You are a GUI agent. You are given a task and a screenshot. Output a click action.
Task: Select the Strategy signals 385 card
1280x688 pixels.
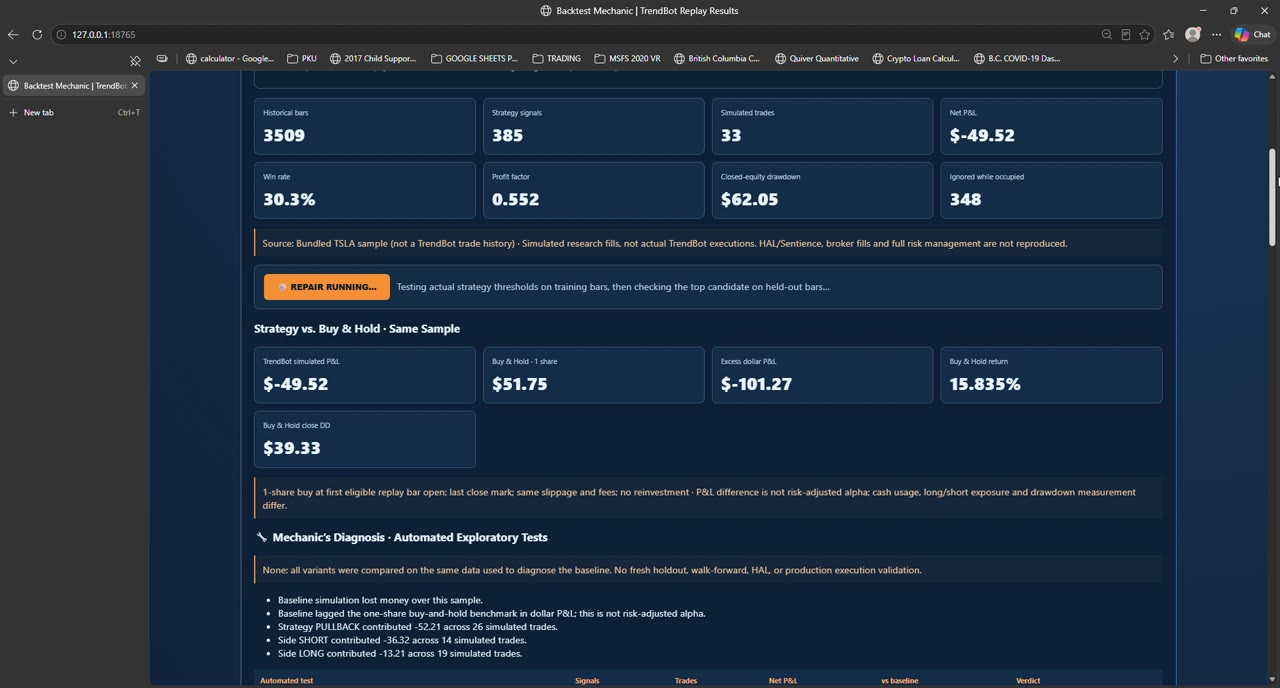coord(594,126)
